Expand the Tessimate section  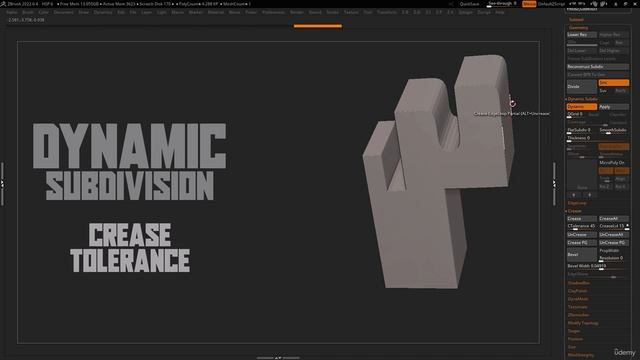(578, 307)
